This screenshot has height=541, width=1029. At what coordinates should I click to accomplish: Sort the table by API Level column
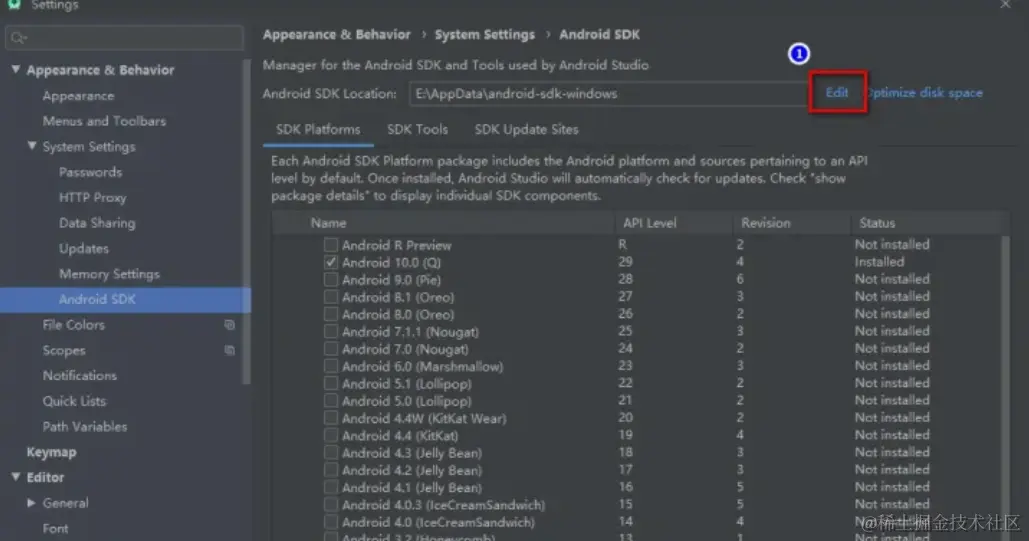(650, 223)
